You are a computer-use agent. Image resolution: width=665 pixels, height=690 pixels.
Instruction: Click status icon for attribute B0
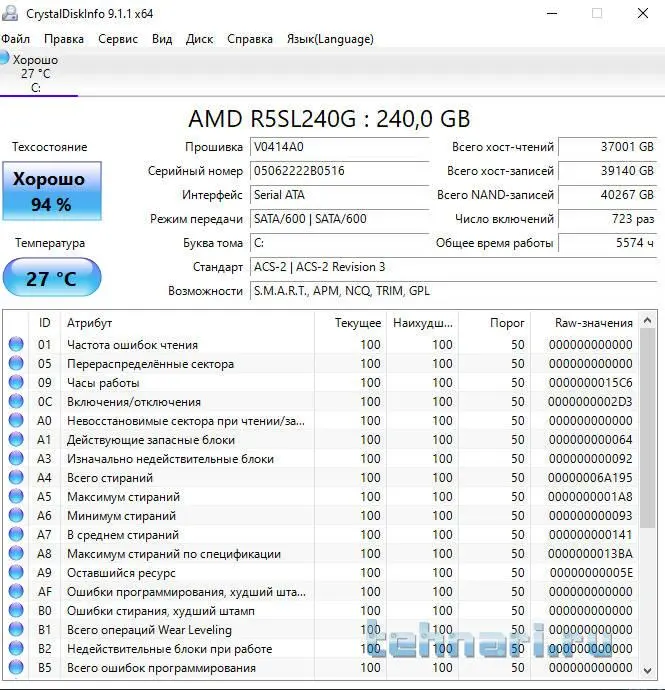(x=16, y=610)
